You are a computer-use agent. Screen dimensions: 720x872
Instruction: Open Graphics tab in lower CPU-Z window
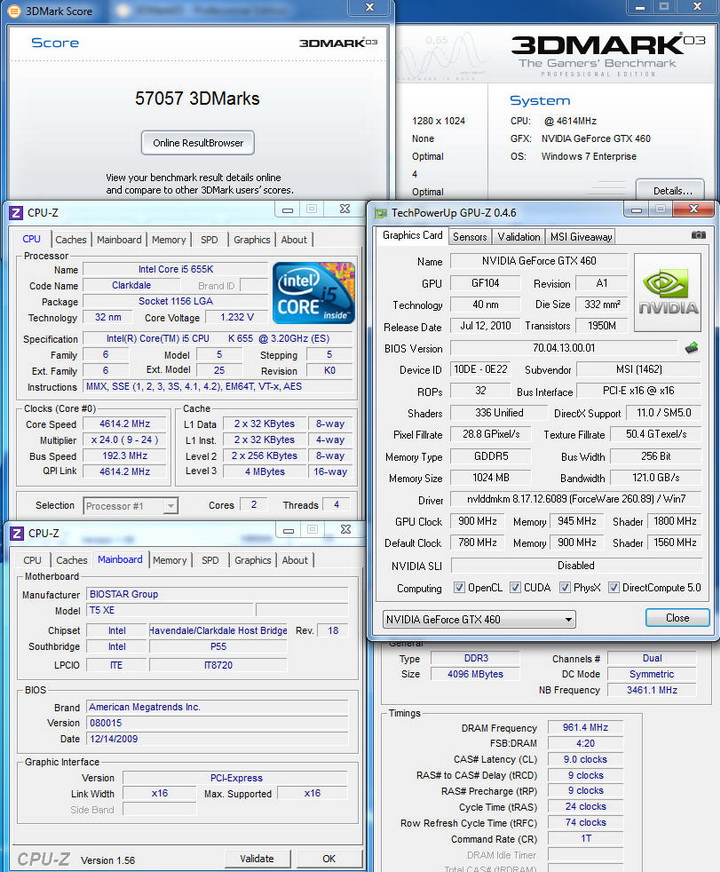[x=252, y=561]
